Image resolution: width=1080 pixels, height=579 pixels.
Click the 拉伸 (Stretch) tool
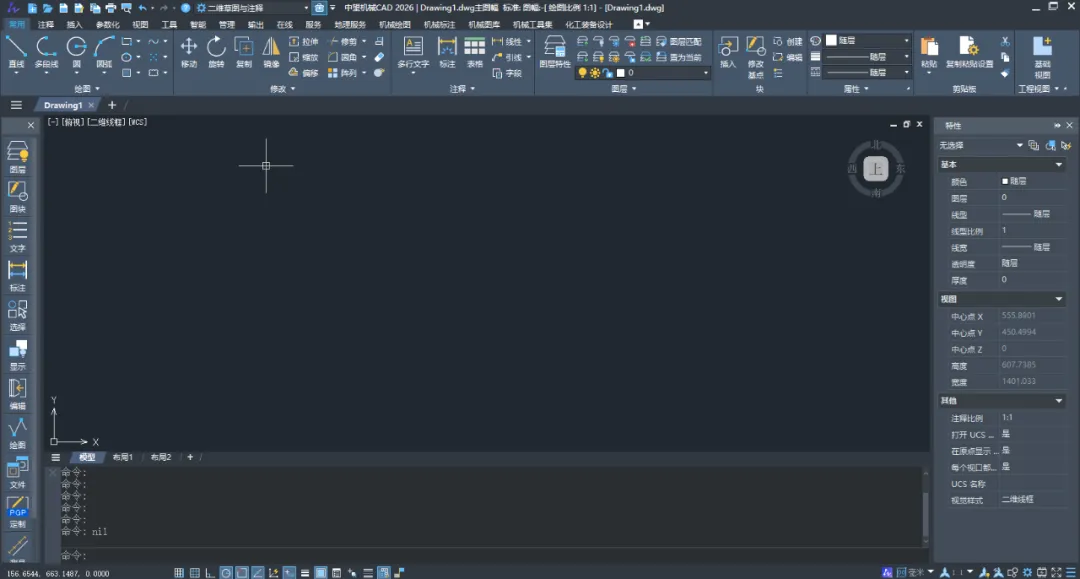(304, 41)
